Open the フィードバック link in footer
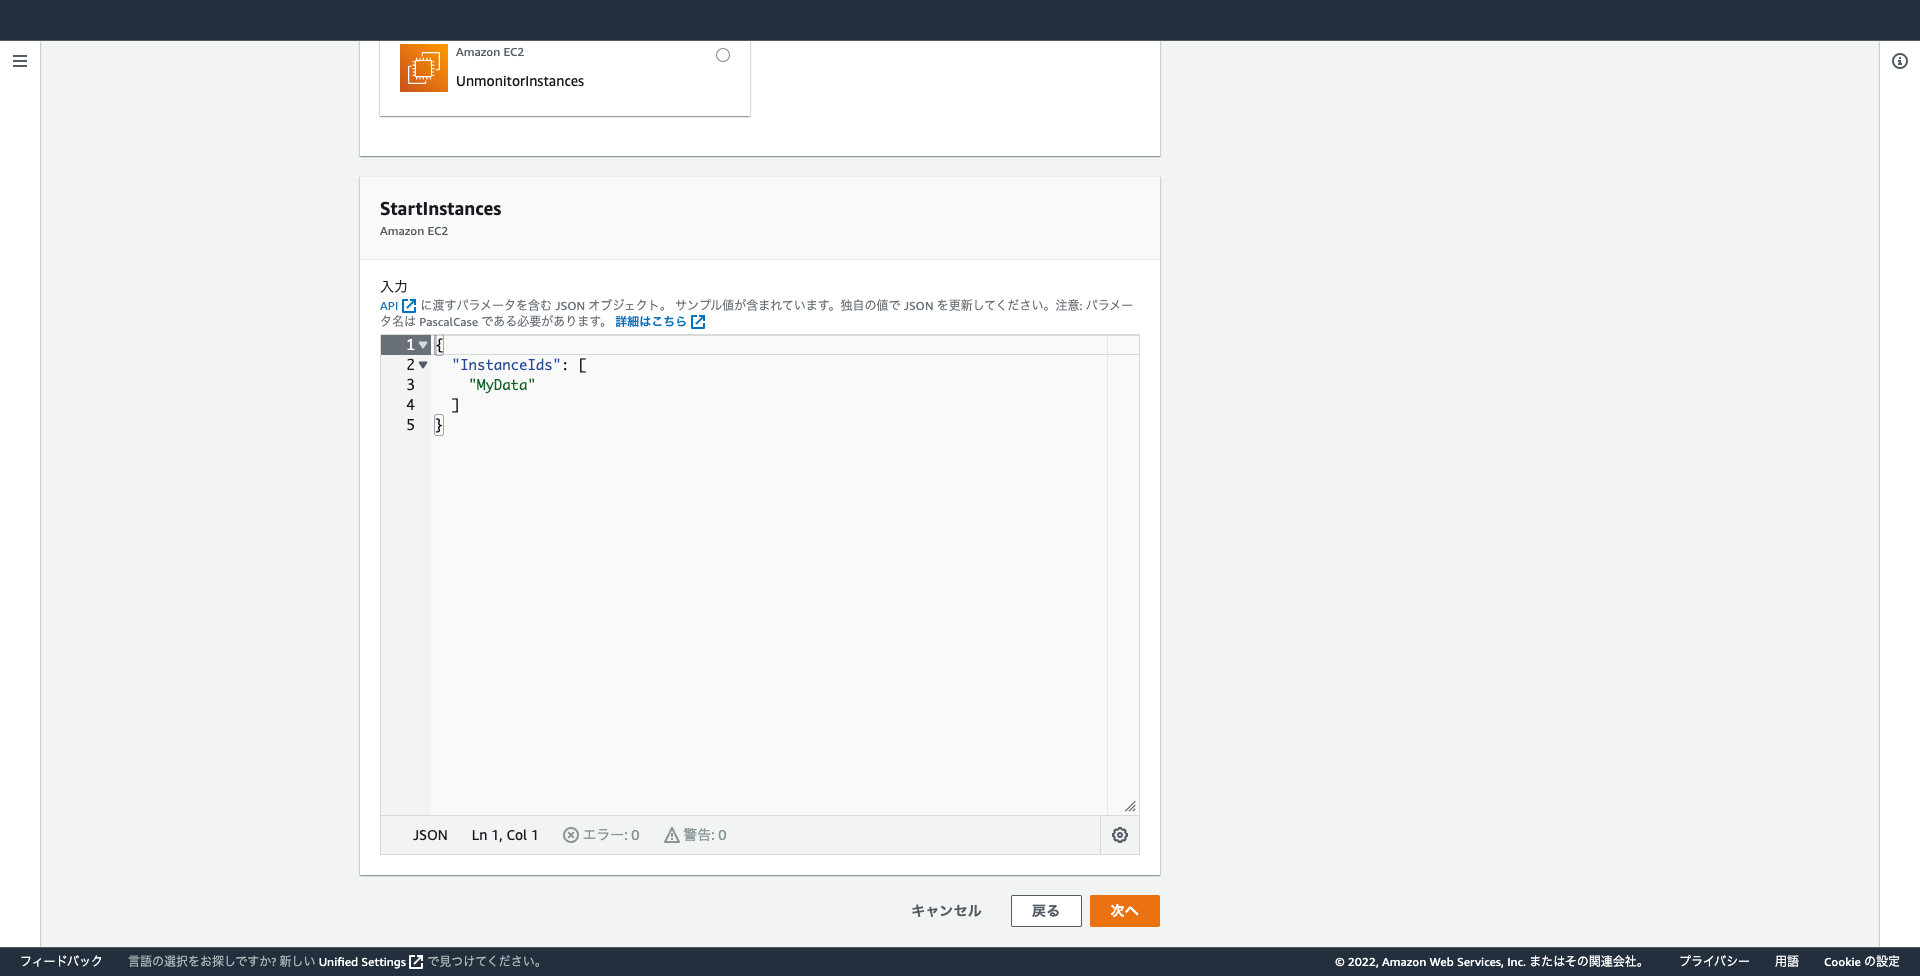Viewport: 1920px width, 976px height. (x=61, y=961)
